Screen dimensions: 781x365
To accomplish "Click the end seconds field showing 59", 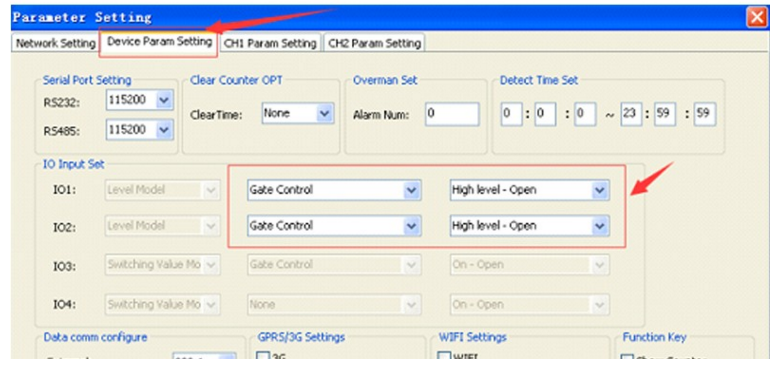I will [x=705, y=114].
